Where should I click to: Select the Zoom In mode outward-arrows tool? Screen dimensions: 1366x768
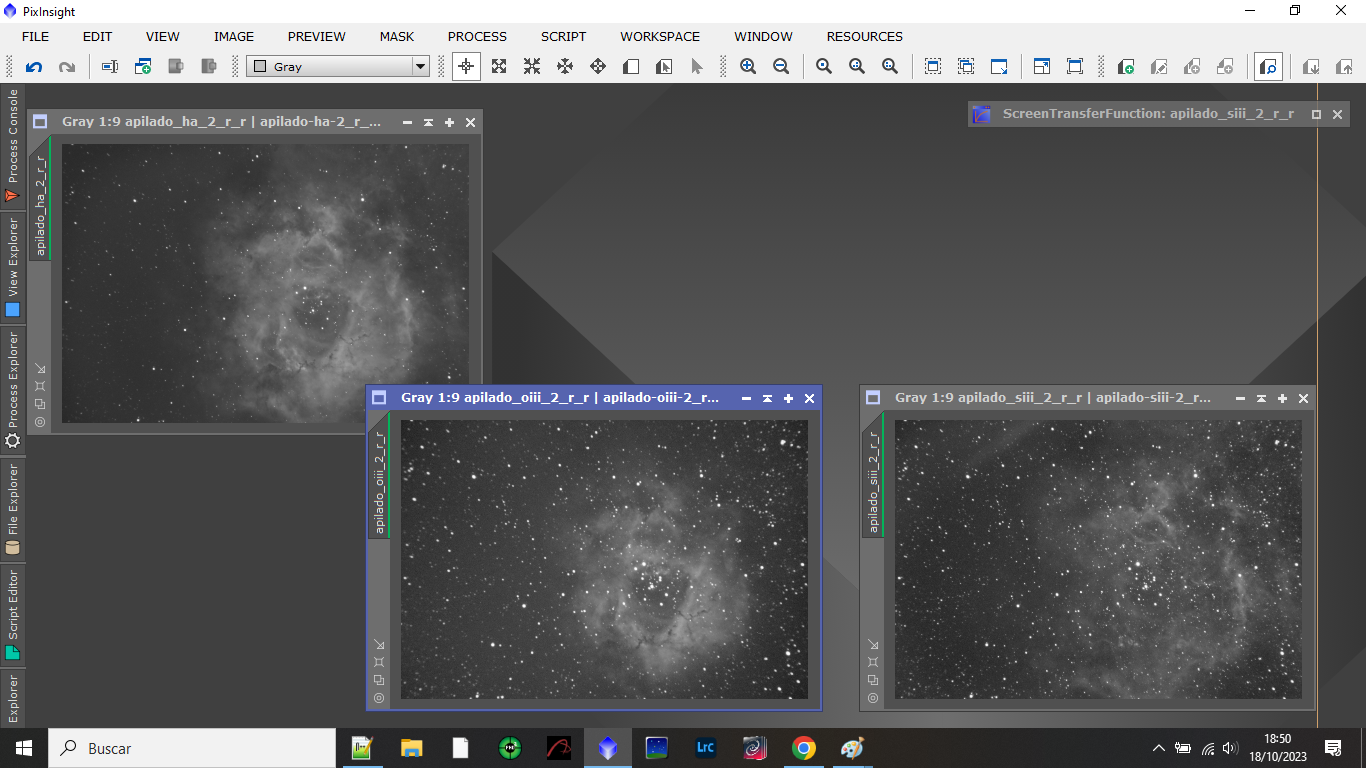point(499,67)
